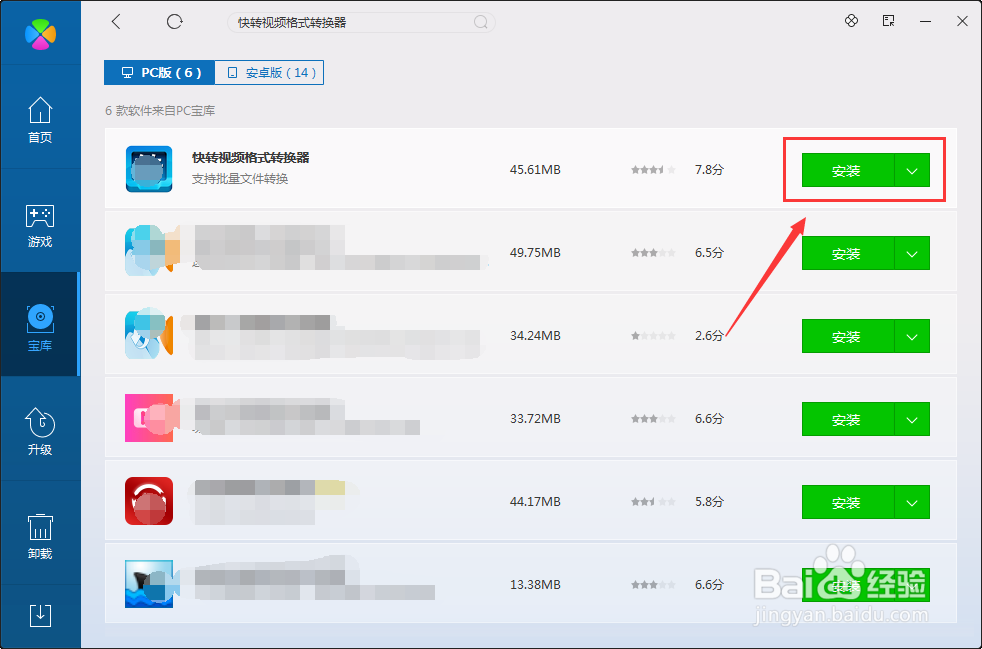The image size is (982, 649).
Task: Open the download manager icon at sidebar bottom
Action: [x=40, y=616]
